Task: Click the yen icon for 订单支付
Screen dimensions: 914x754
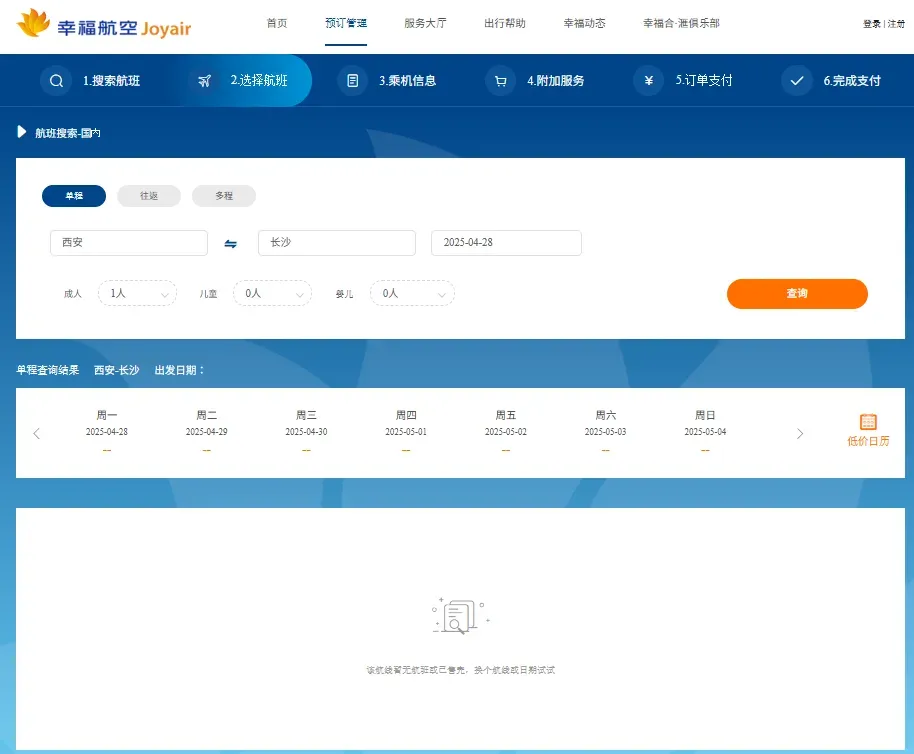Action: point(649,80)
